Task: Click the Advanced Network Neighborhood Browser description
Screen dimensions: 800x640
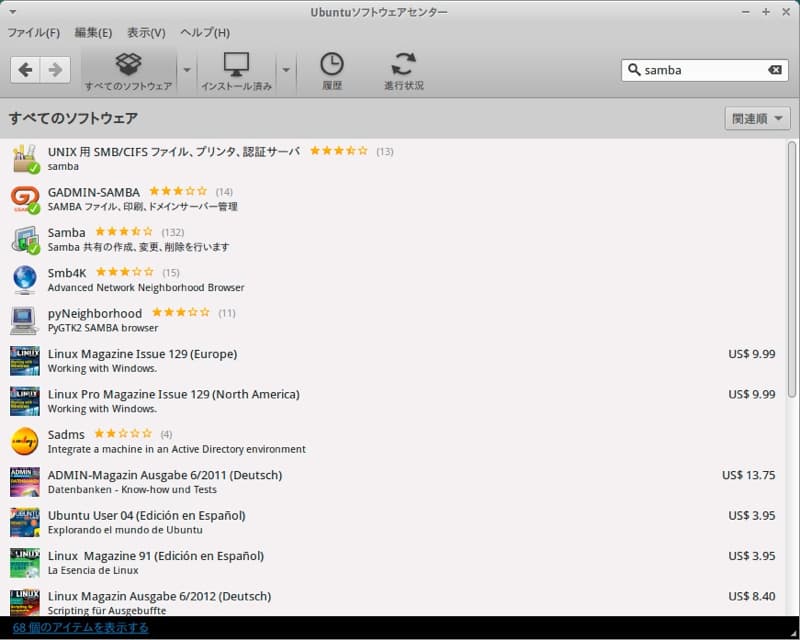Action: pyautogui.click(x=146, y=288)
